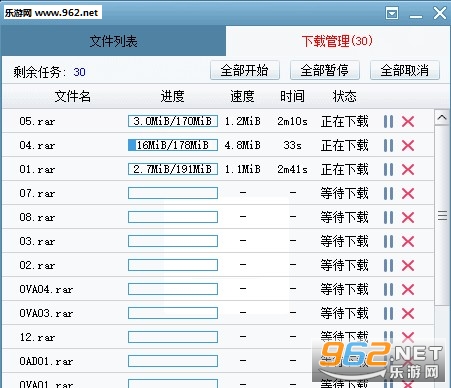Click the 07.rar empty progress bar
451x388 pixels.
click(173, 193)
